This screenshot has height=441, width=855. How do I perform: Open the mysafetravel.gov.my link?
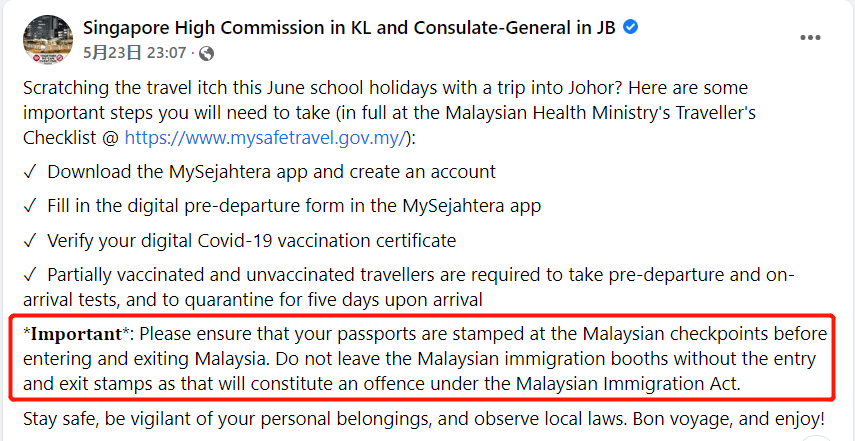pos(266,138)
